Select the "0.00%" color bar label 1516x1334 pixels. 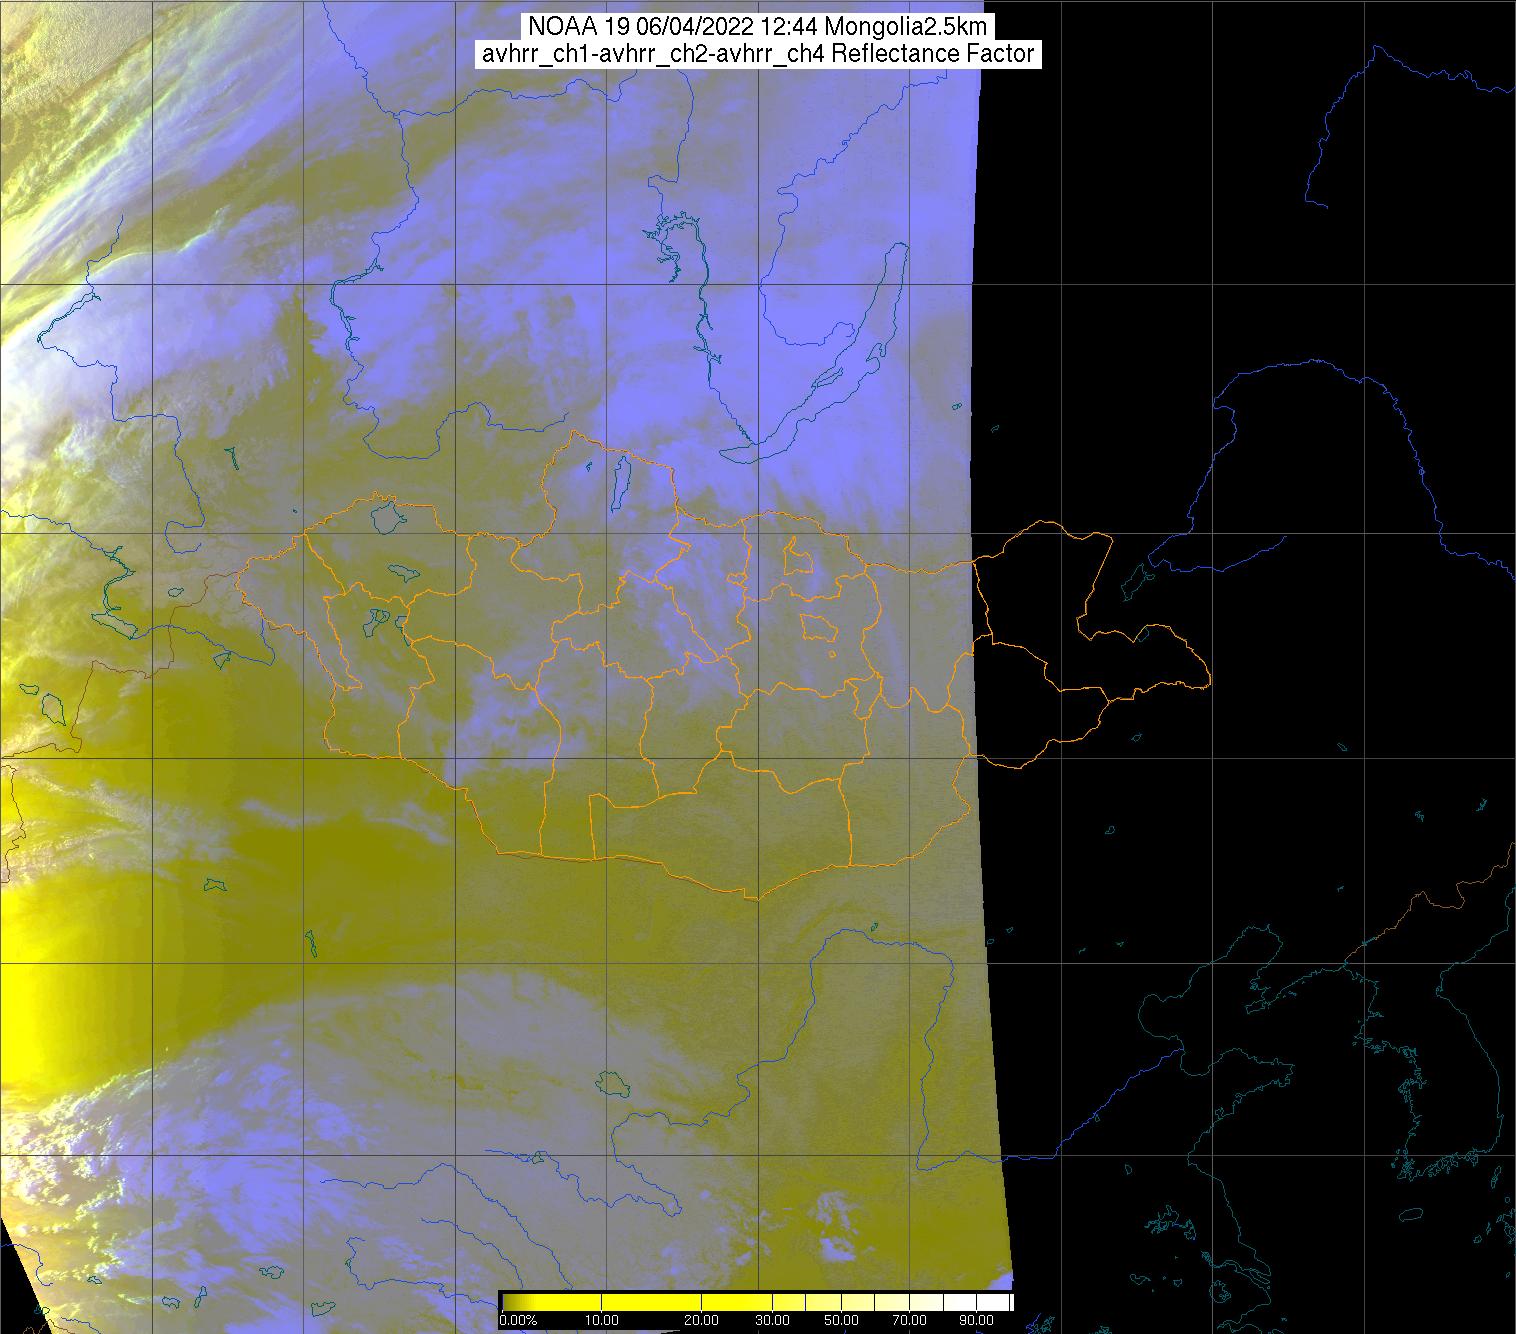[x=518, y=1321]
